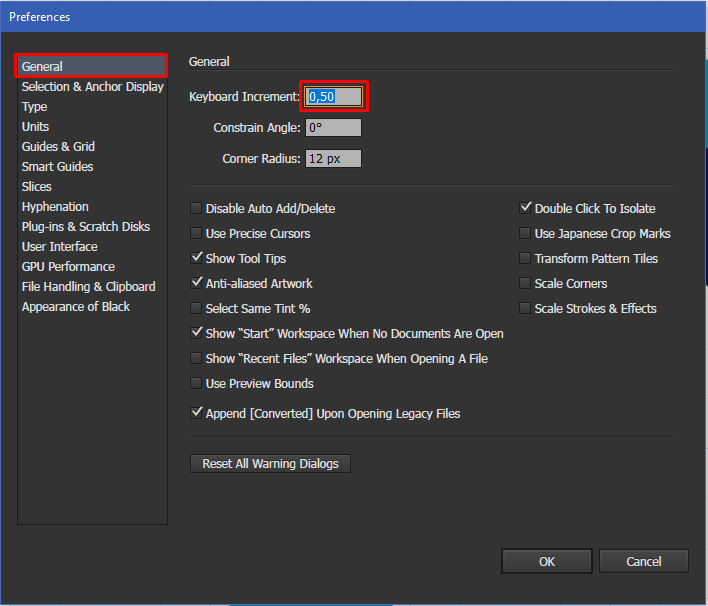Image resolution: width=708 pixels, height=606 pixels.
Task: Open Selection & Anchor Display preferences
Action: click(92, 87)
